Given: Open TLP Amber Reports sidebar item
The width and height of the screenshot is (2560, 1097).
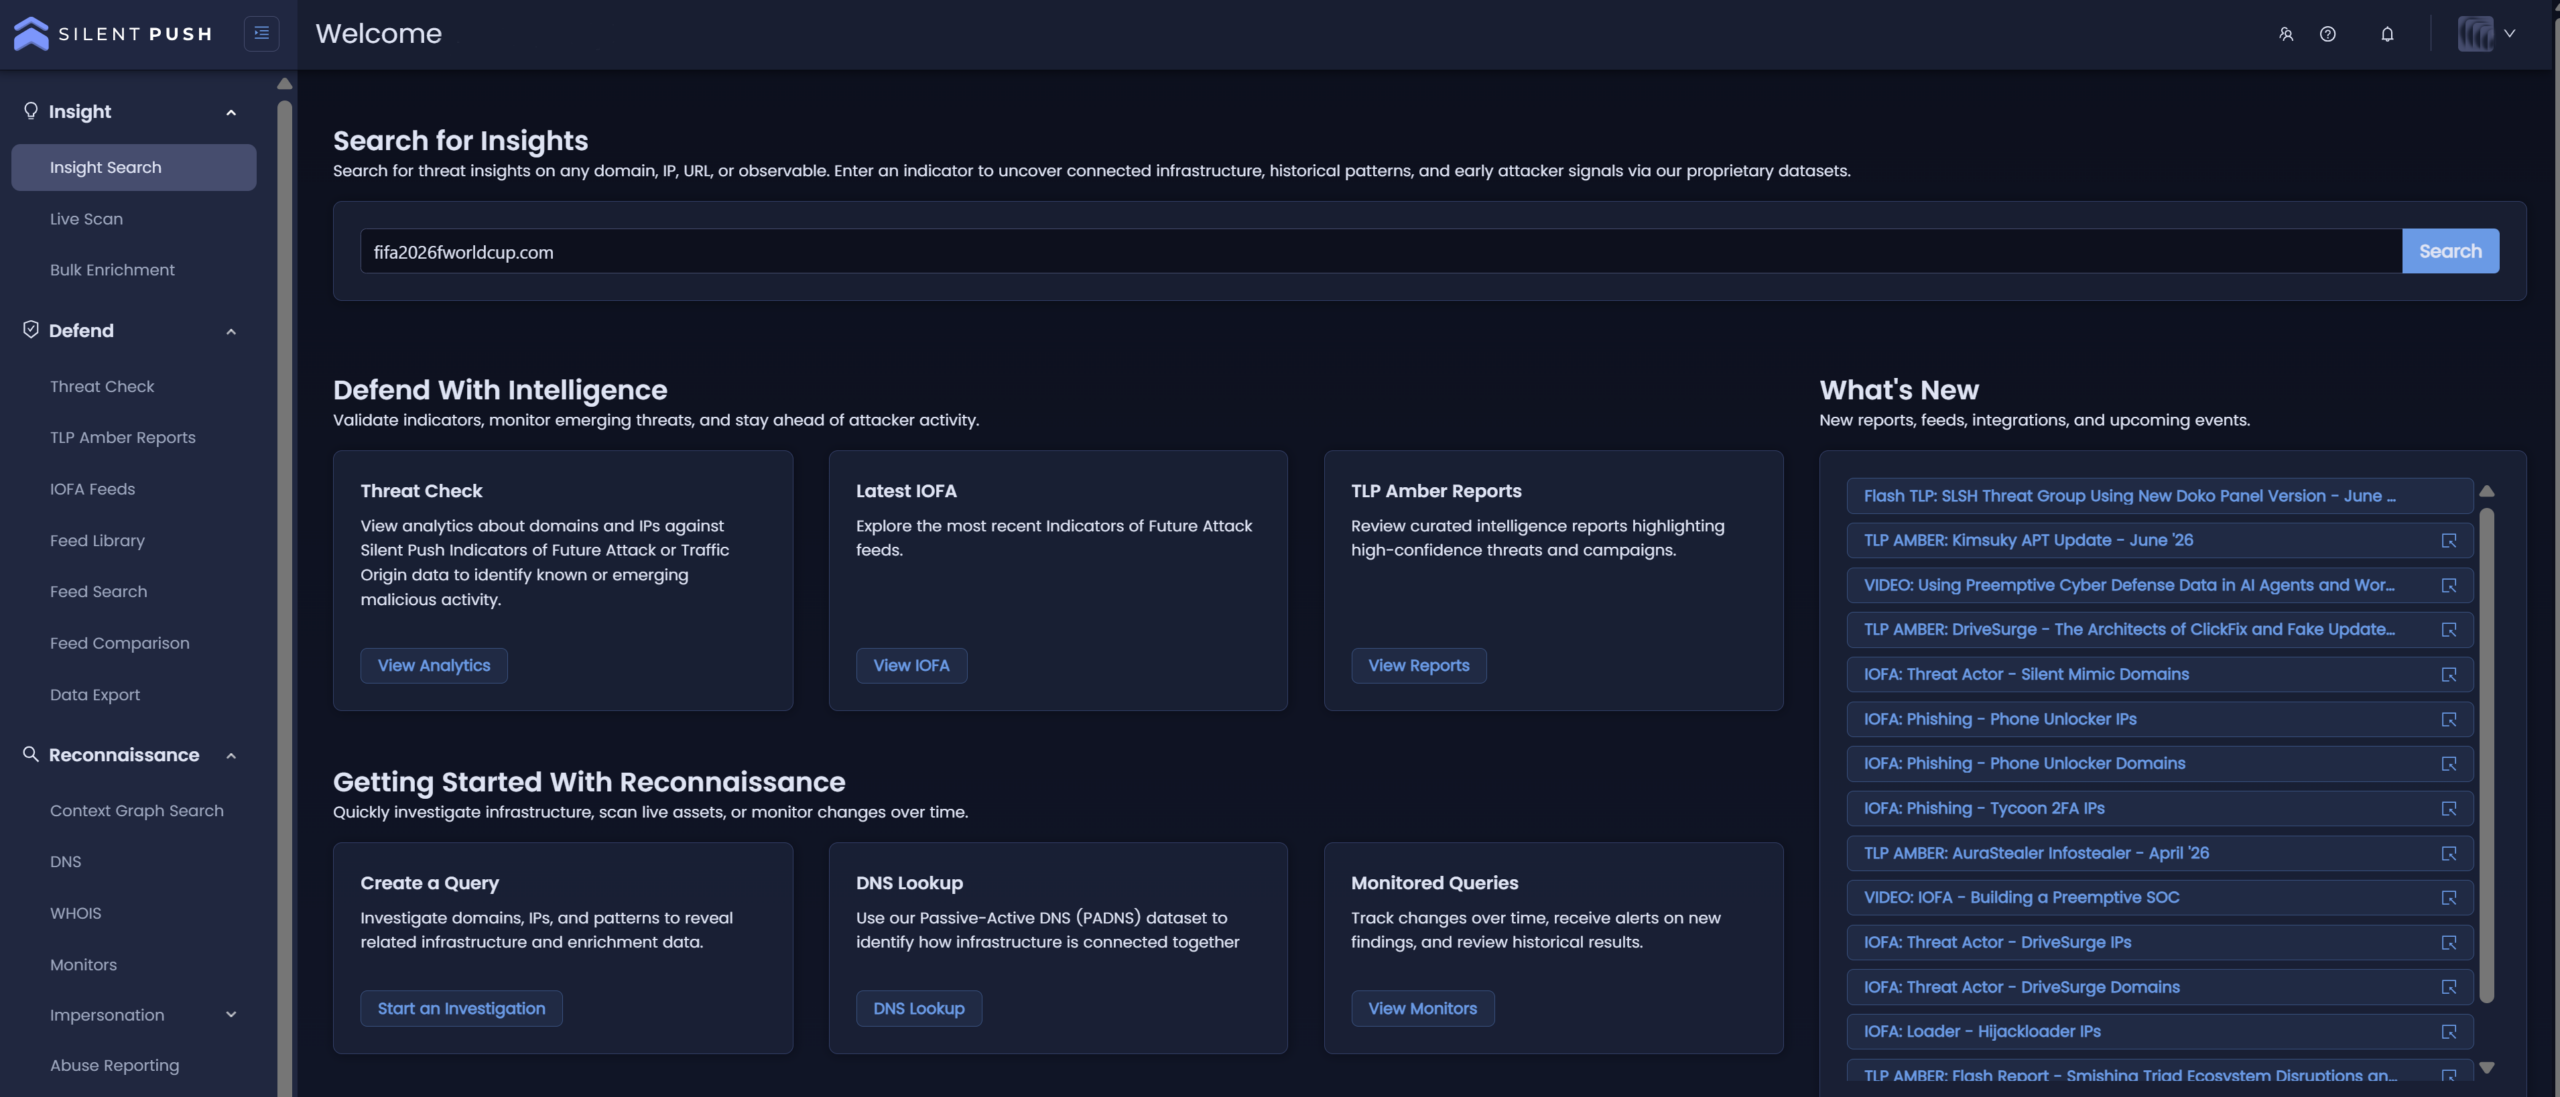Looking at the screenshot, I should [x=123, y=437].
